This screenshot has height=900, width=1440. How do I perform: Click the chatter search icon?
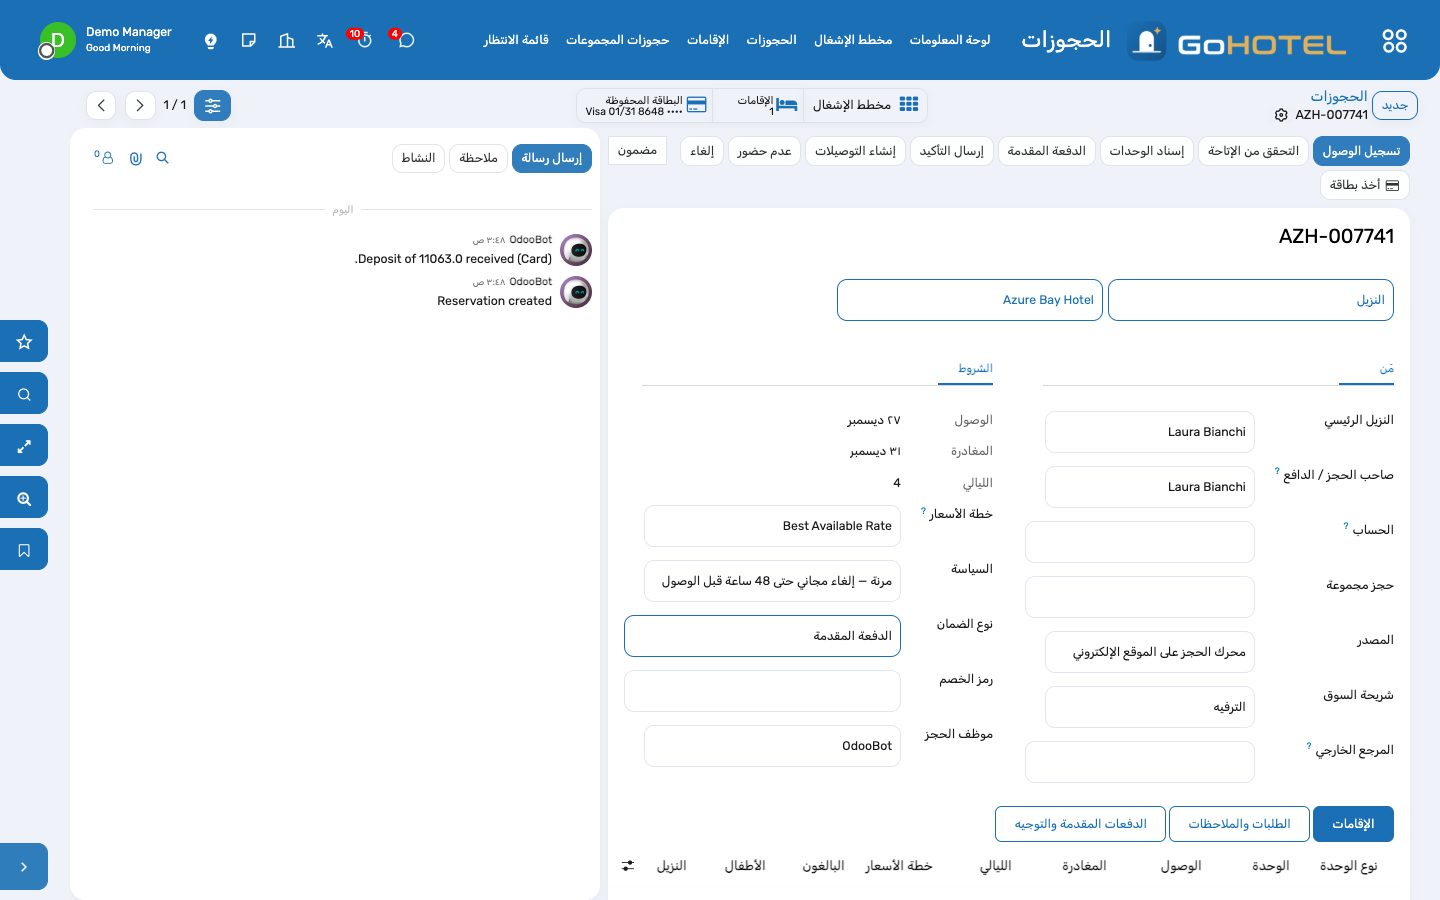163,158
